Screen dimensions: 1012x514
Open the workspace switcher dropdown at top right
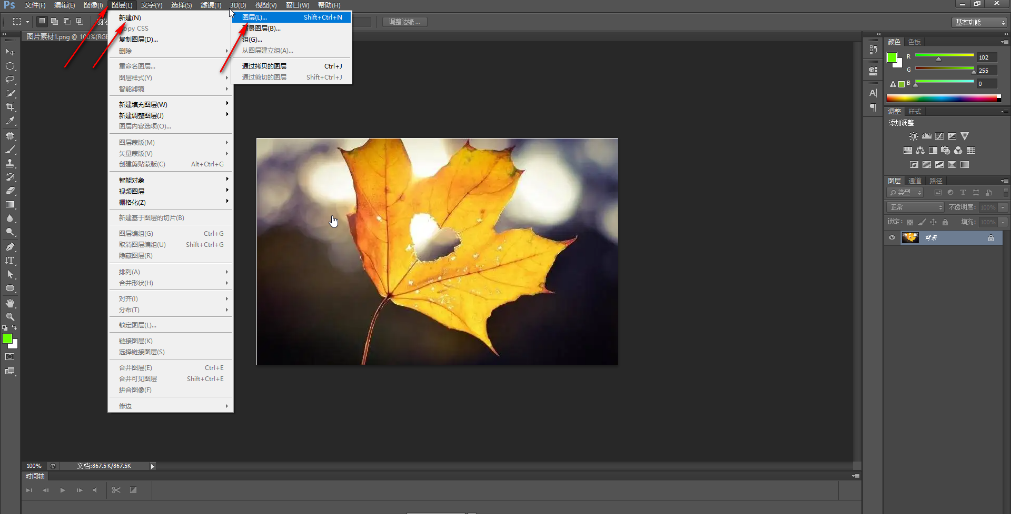[x=980, y=21]
